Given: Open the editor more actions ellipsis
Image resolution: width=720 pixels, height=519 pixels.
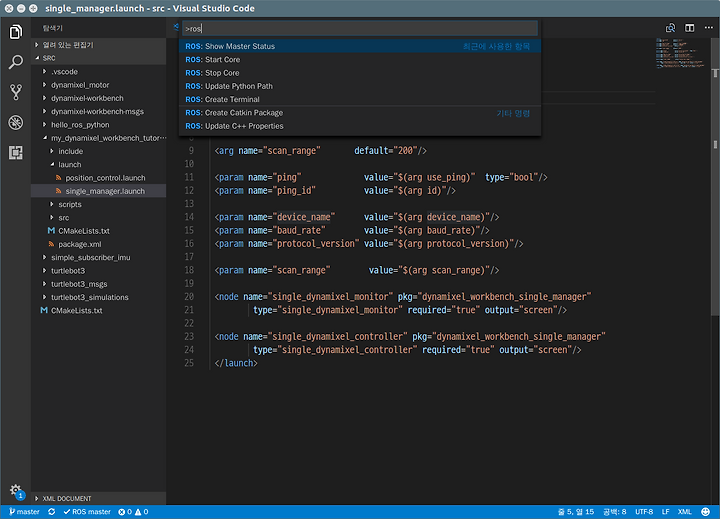Looking at the screenshot, I should (x=709, y=28).
